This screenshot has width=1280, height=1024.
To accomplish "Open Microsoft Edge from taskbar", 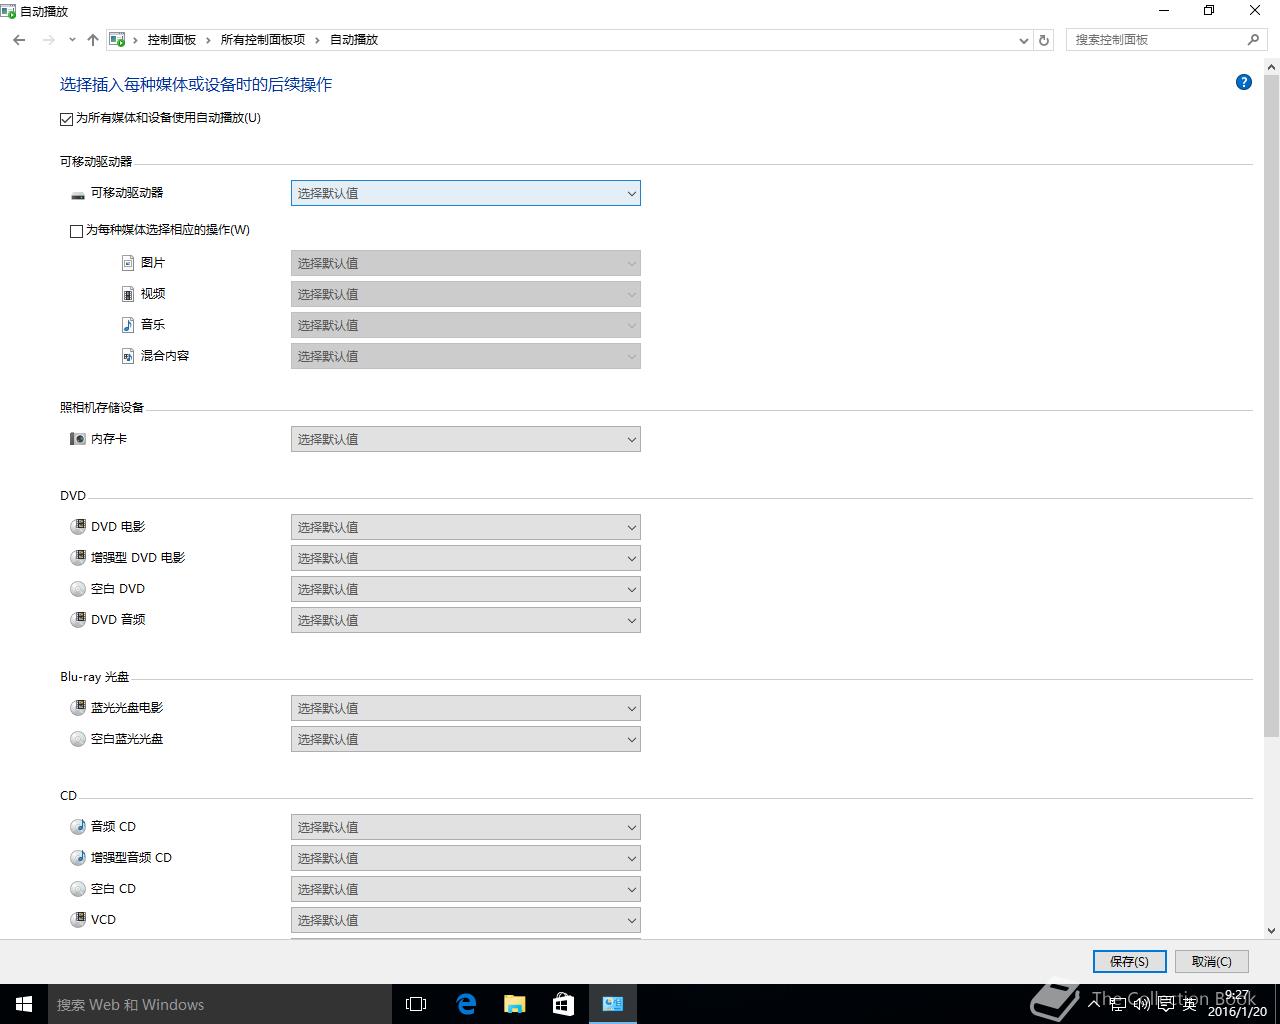I will click(x=466, y=1004).
